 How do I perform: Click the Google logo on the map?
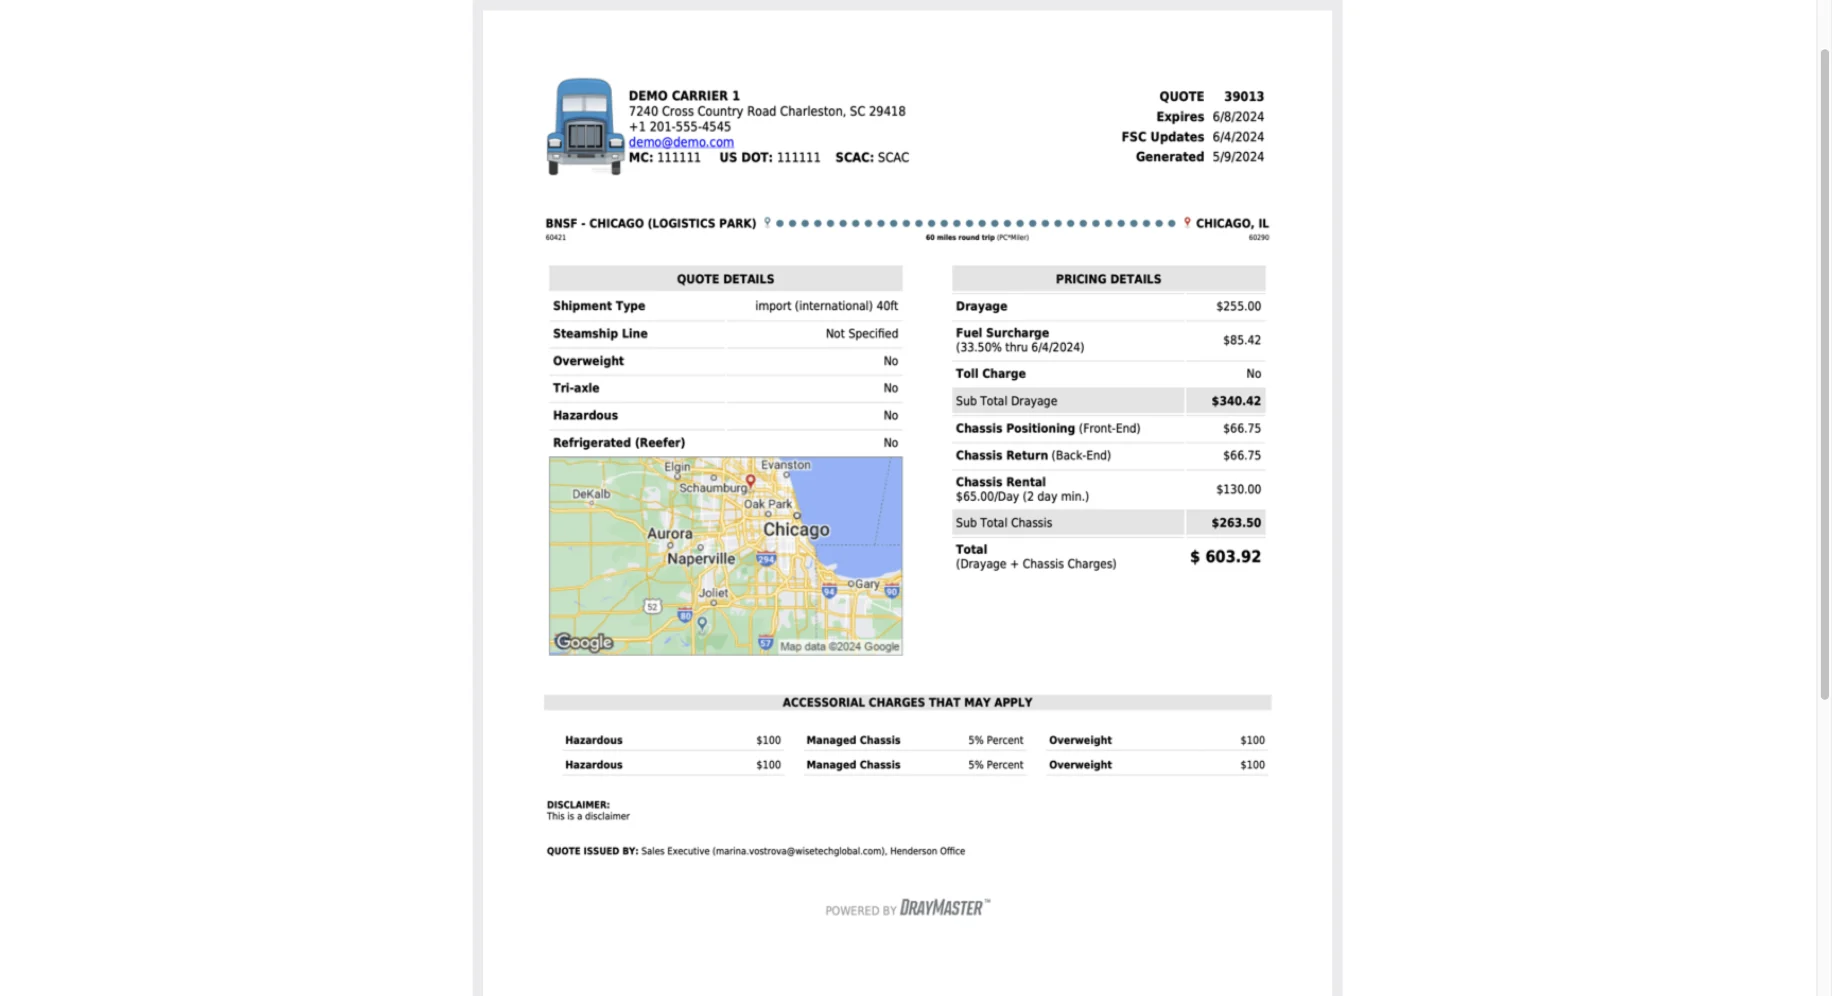pyautogui.click(x=584, y=642)
